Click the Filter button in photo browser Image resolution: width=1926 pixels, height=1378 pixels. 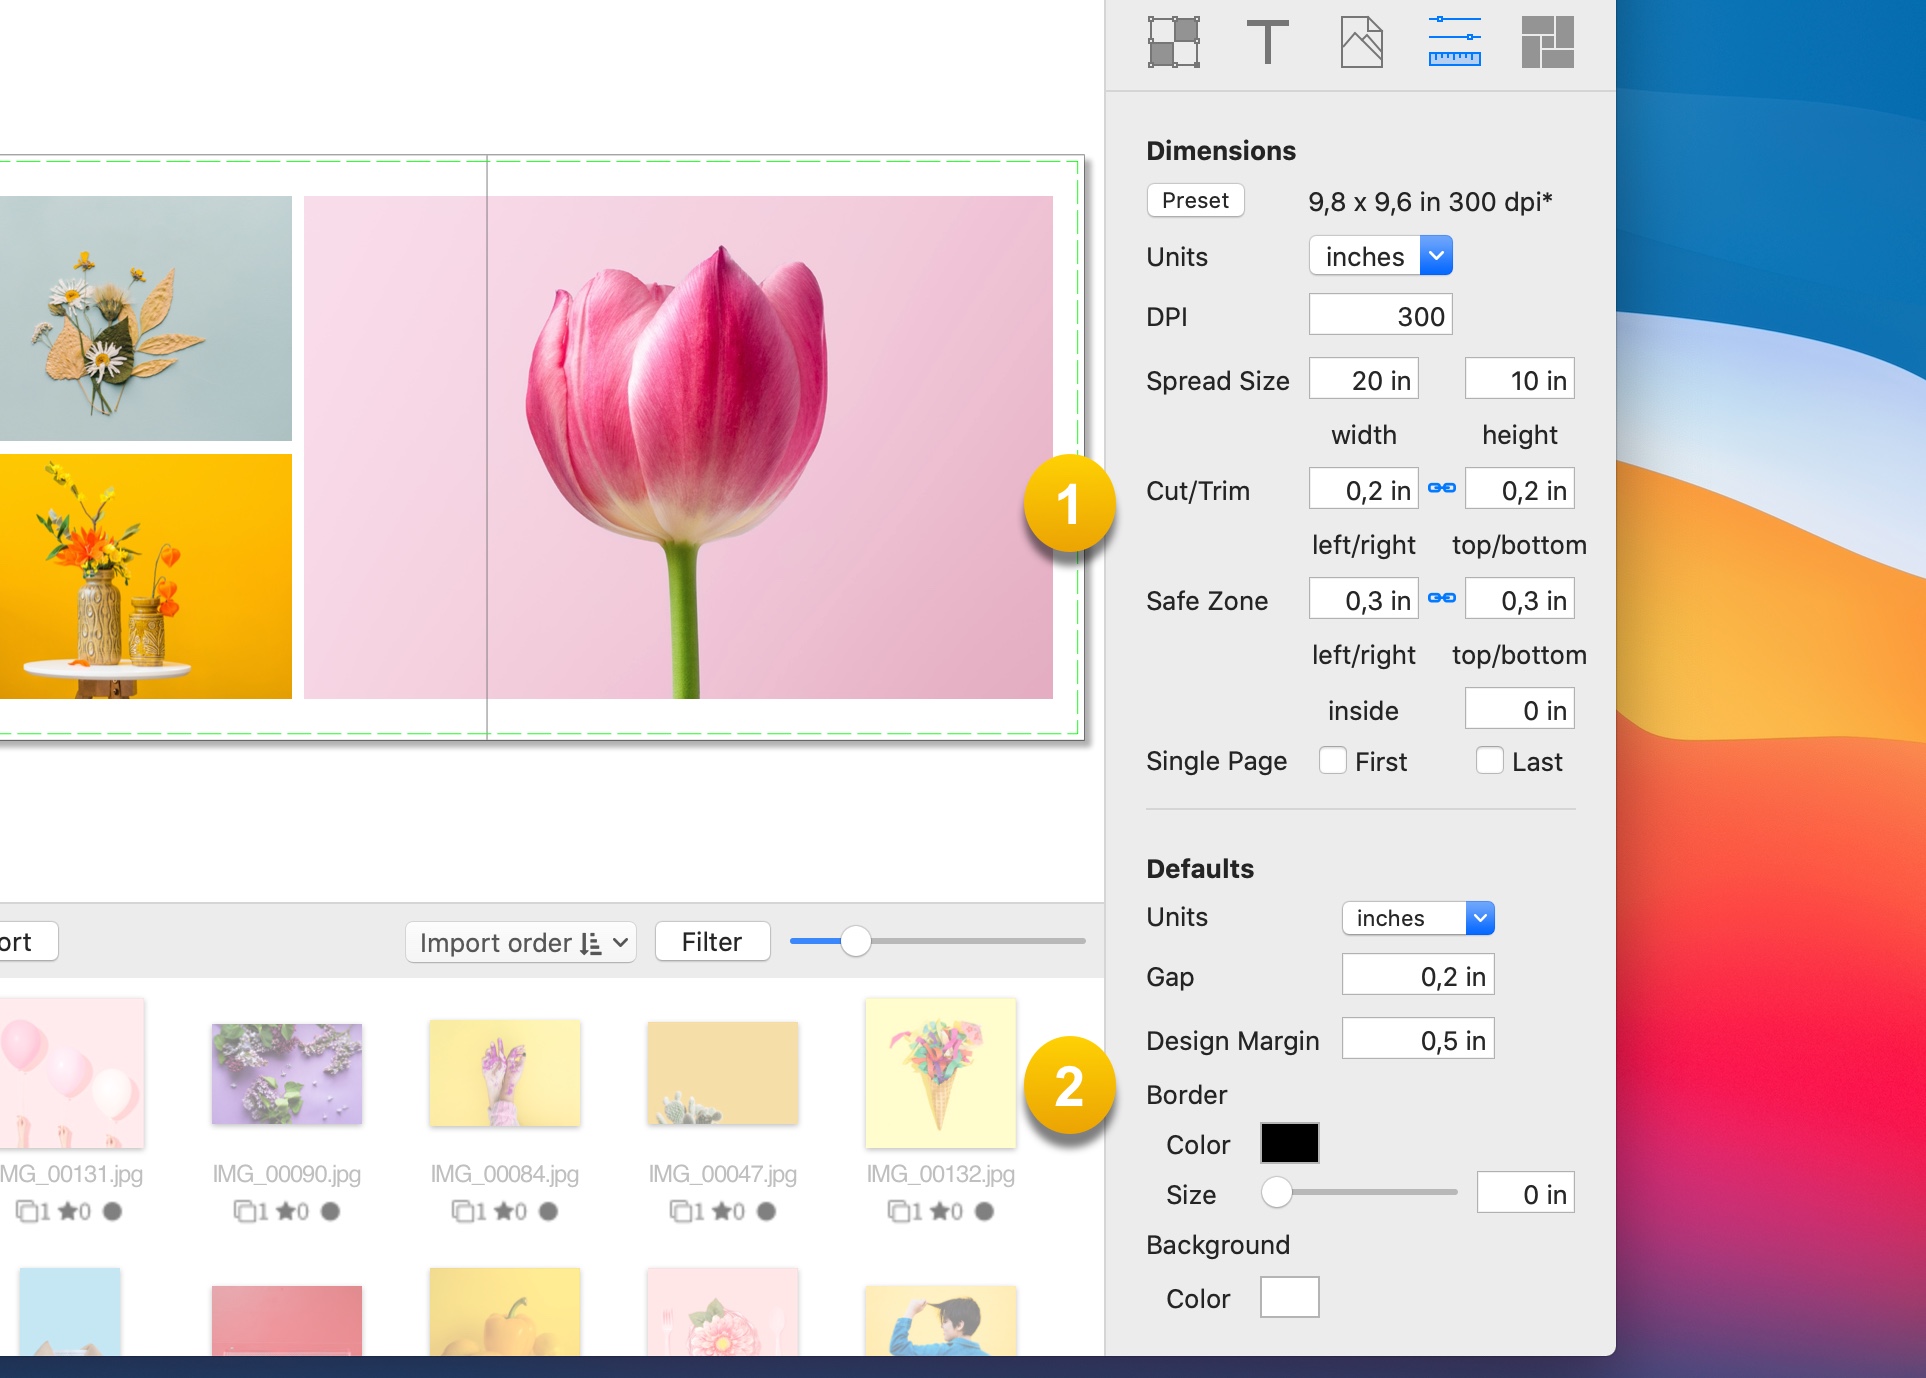click(713, 940)
